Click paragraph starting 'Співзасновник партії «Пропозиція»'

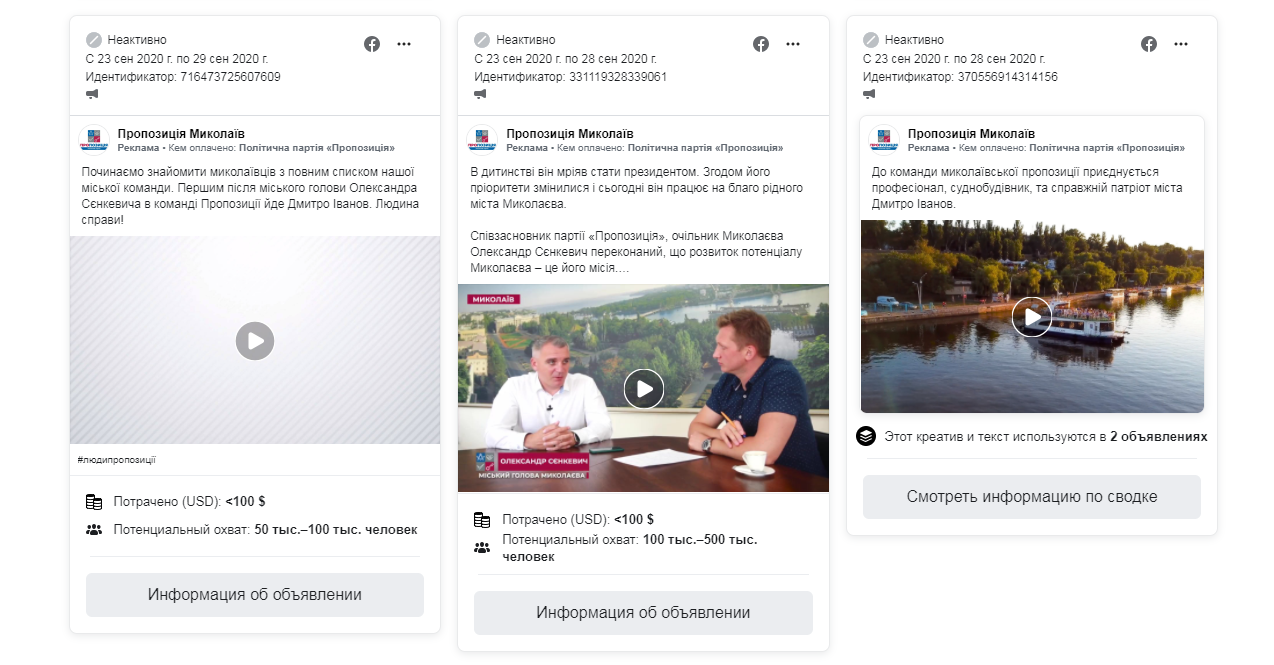(x=636, y=252)
